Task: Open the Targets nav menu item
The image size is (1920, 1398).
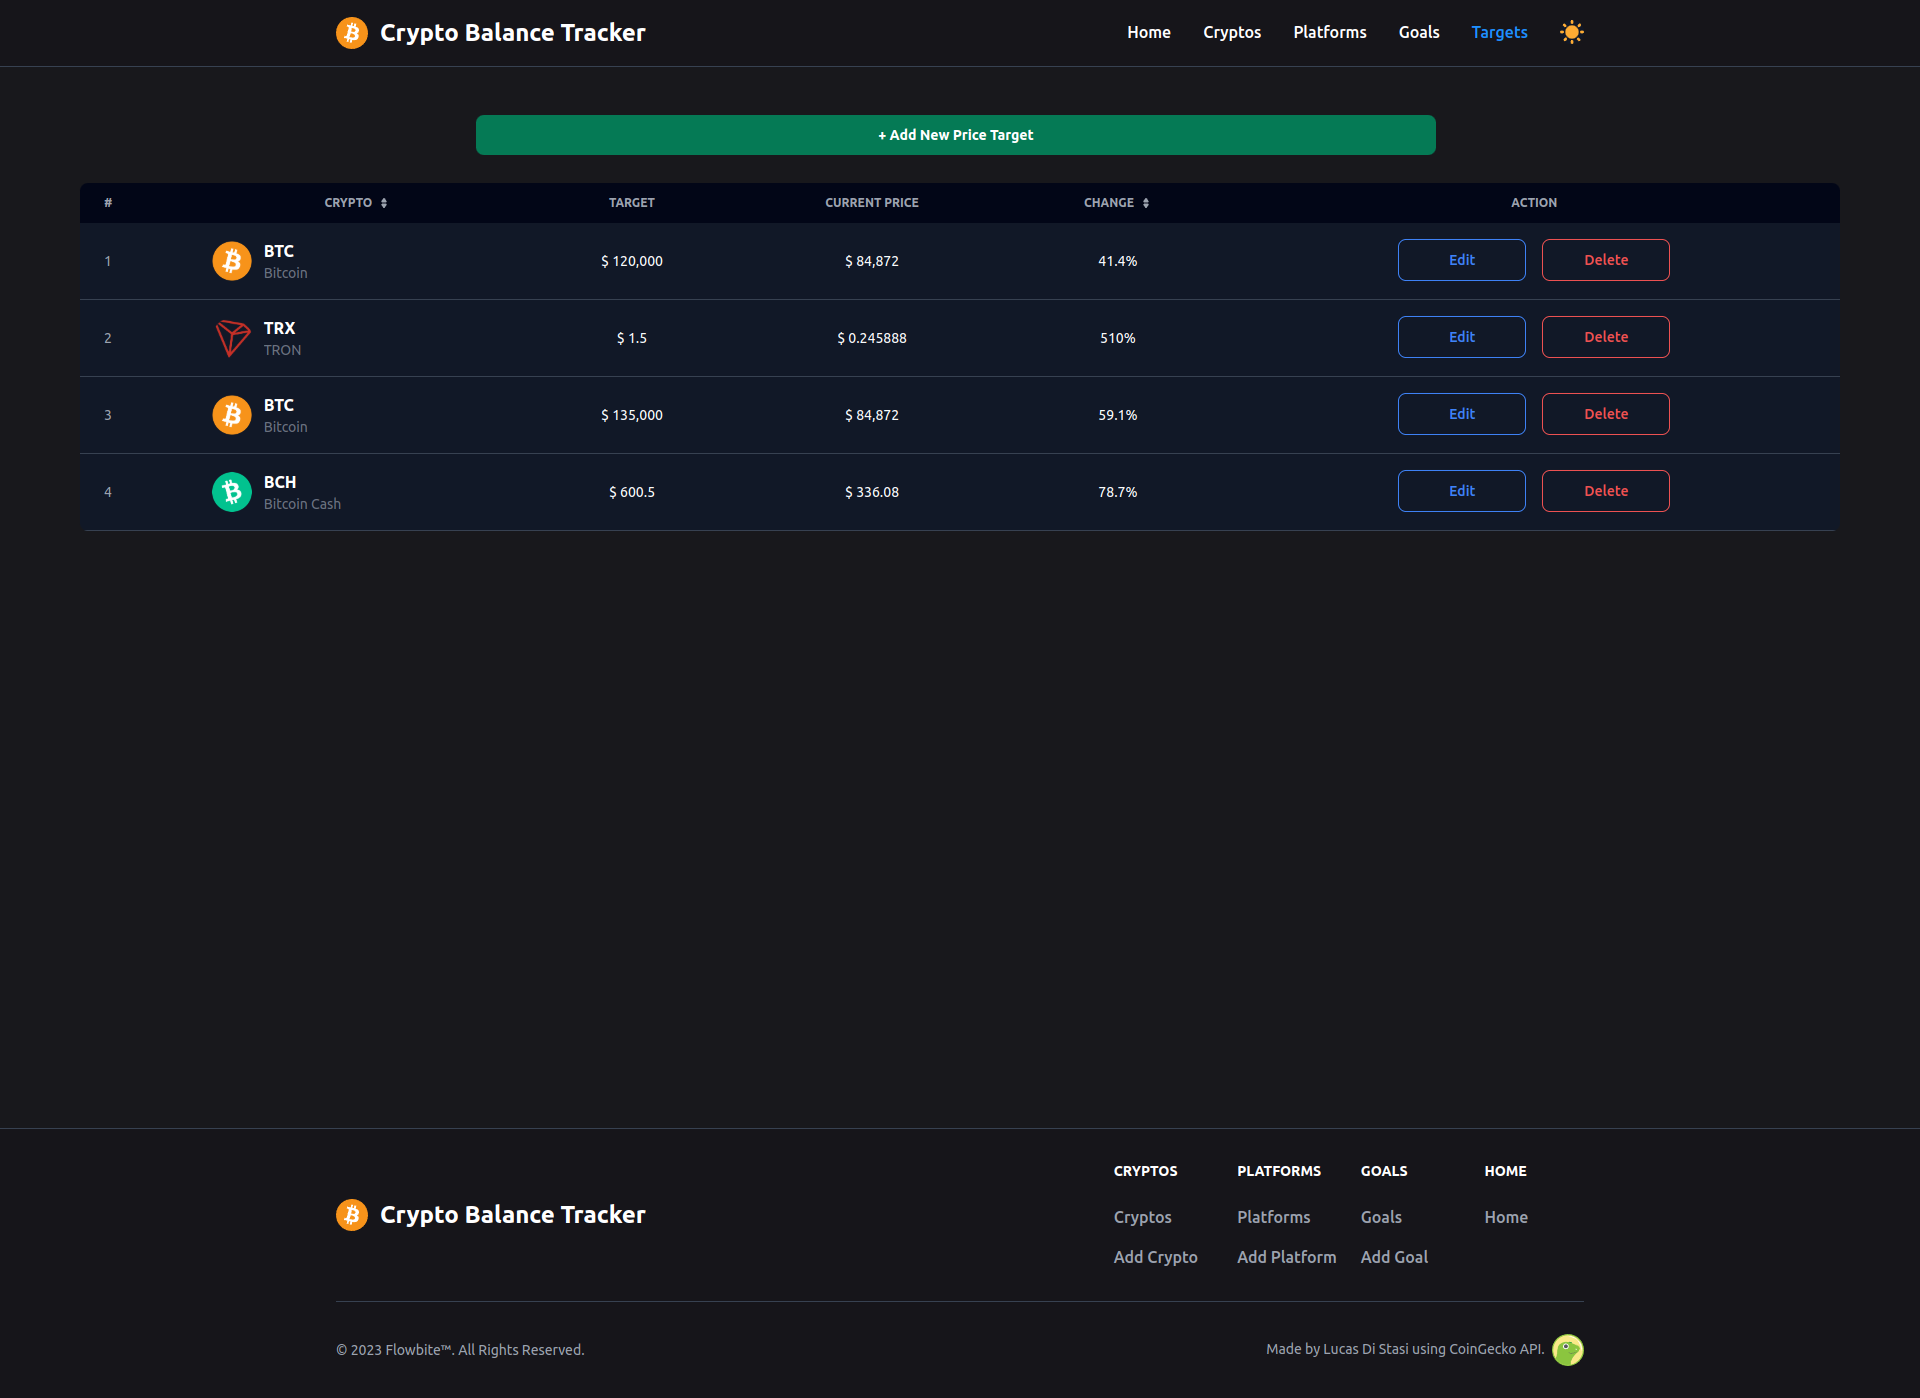Action: [x=1499, y=32]
